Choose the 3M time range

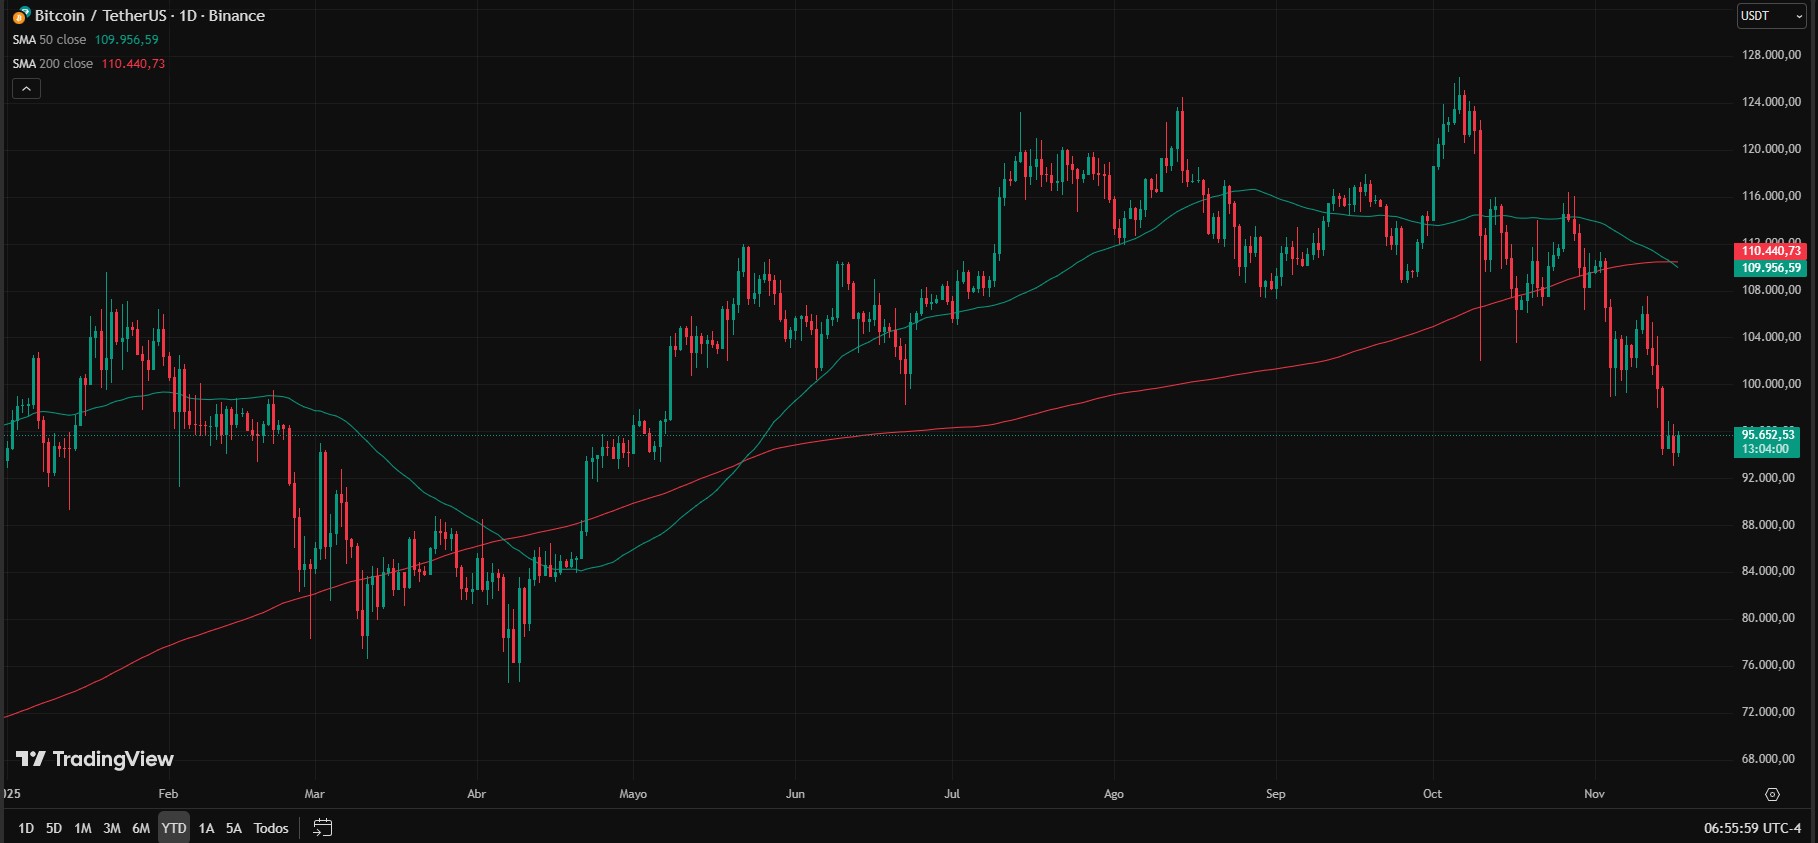[x=112, y=828]
